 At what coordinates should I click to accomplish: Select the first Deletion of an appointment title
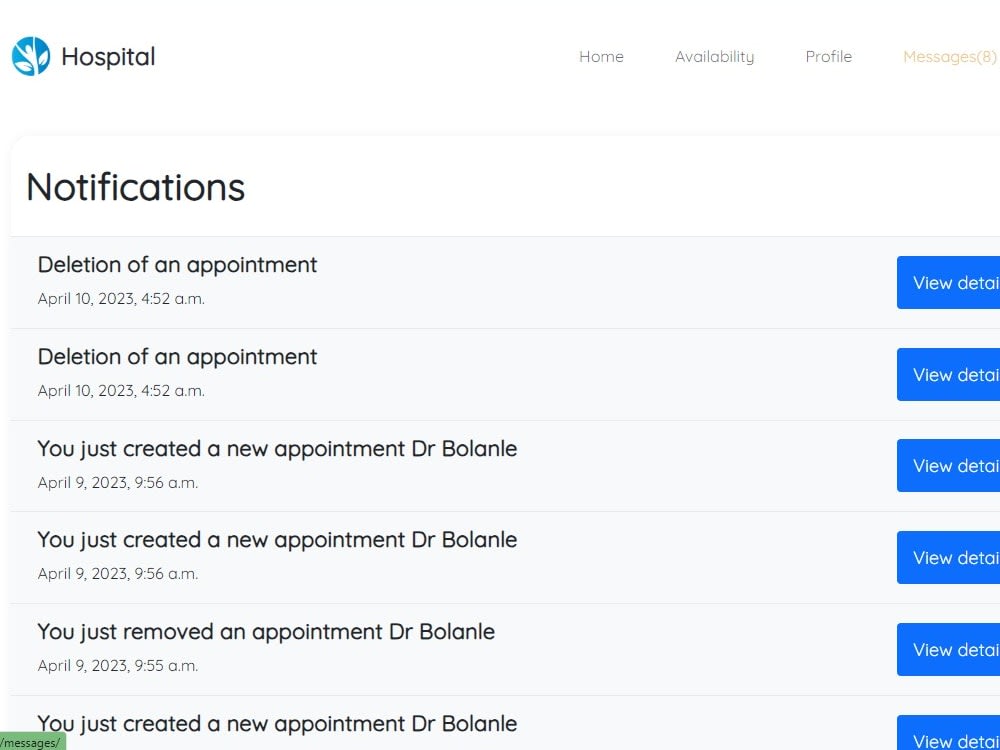pos(177,265)
